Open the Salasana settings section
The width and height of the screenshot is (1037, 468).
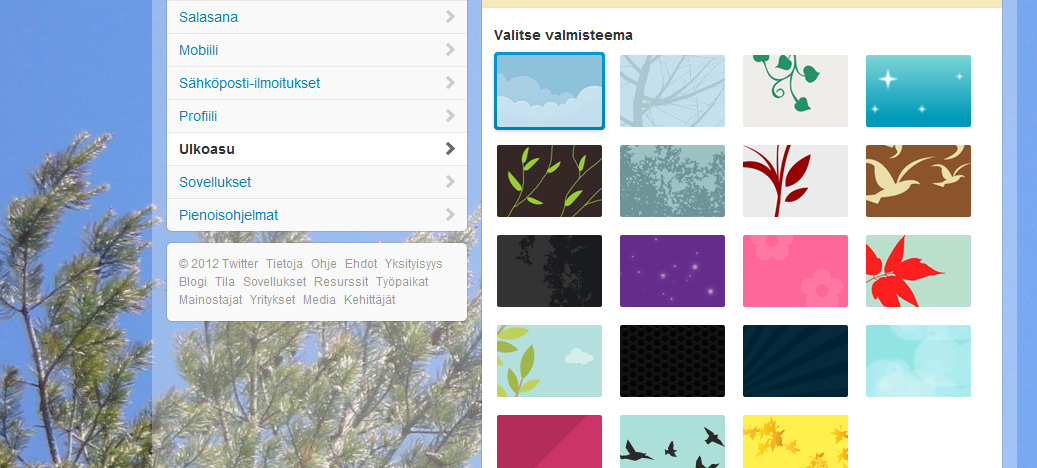point(317,17)
